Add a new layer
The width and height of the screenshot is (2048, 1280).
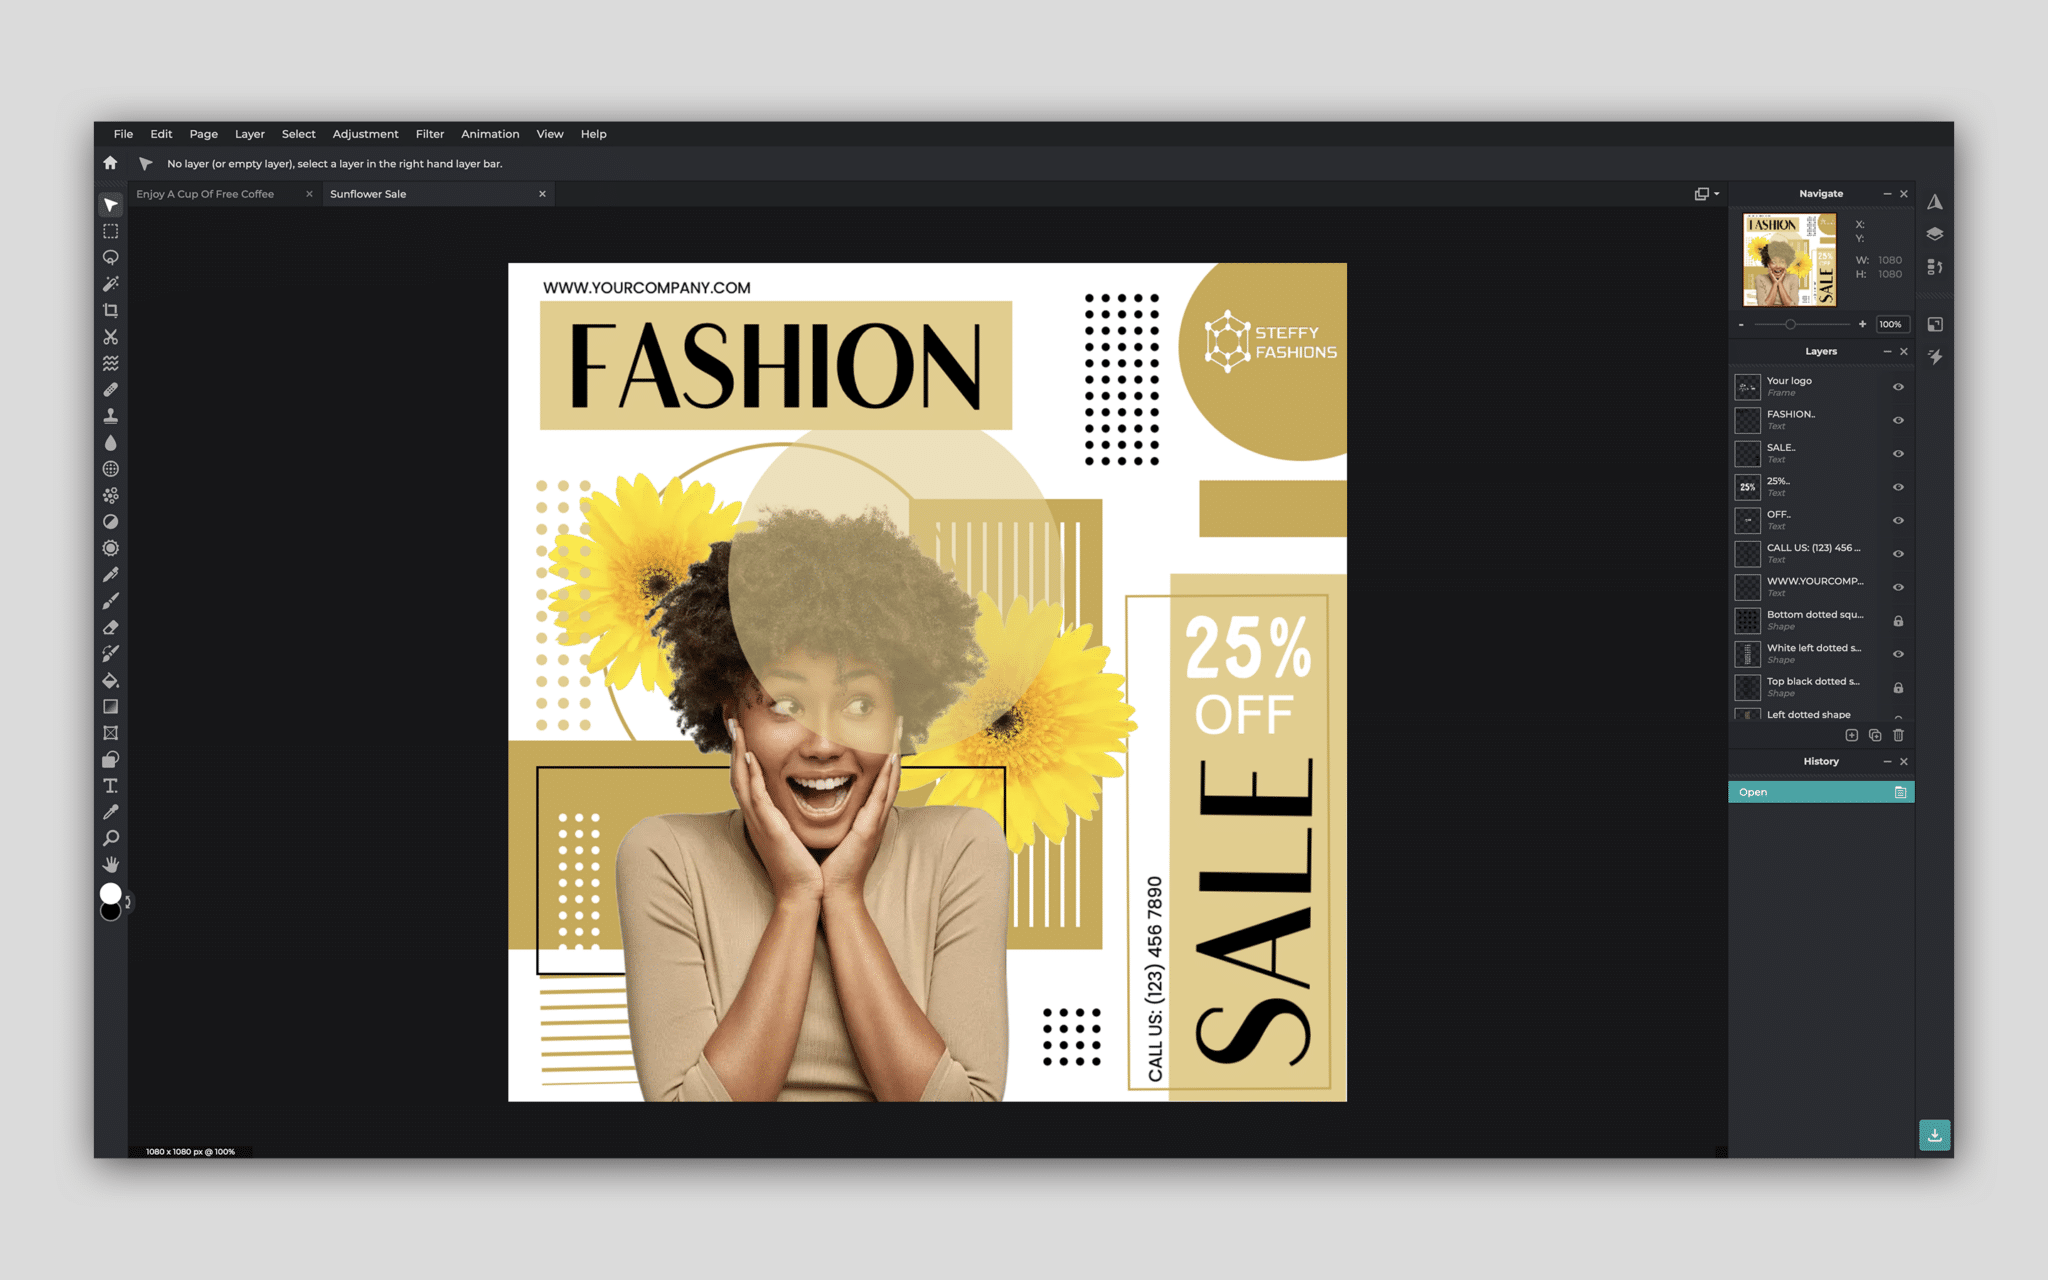[x=1851, y=735]
